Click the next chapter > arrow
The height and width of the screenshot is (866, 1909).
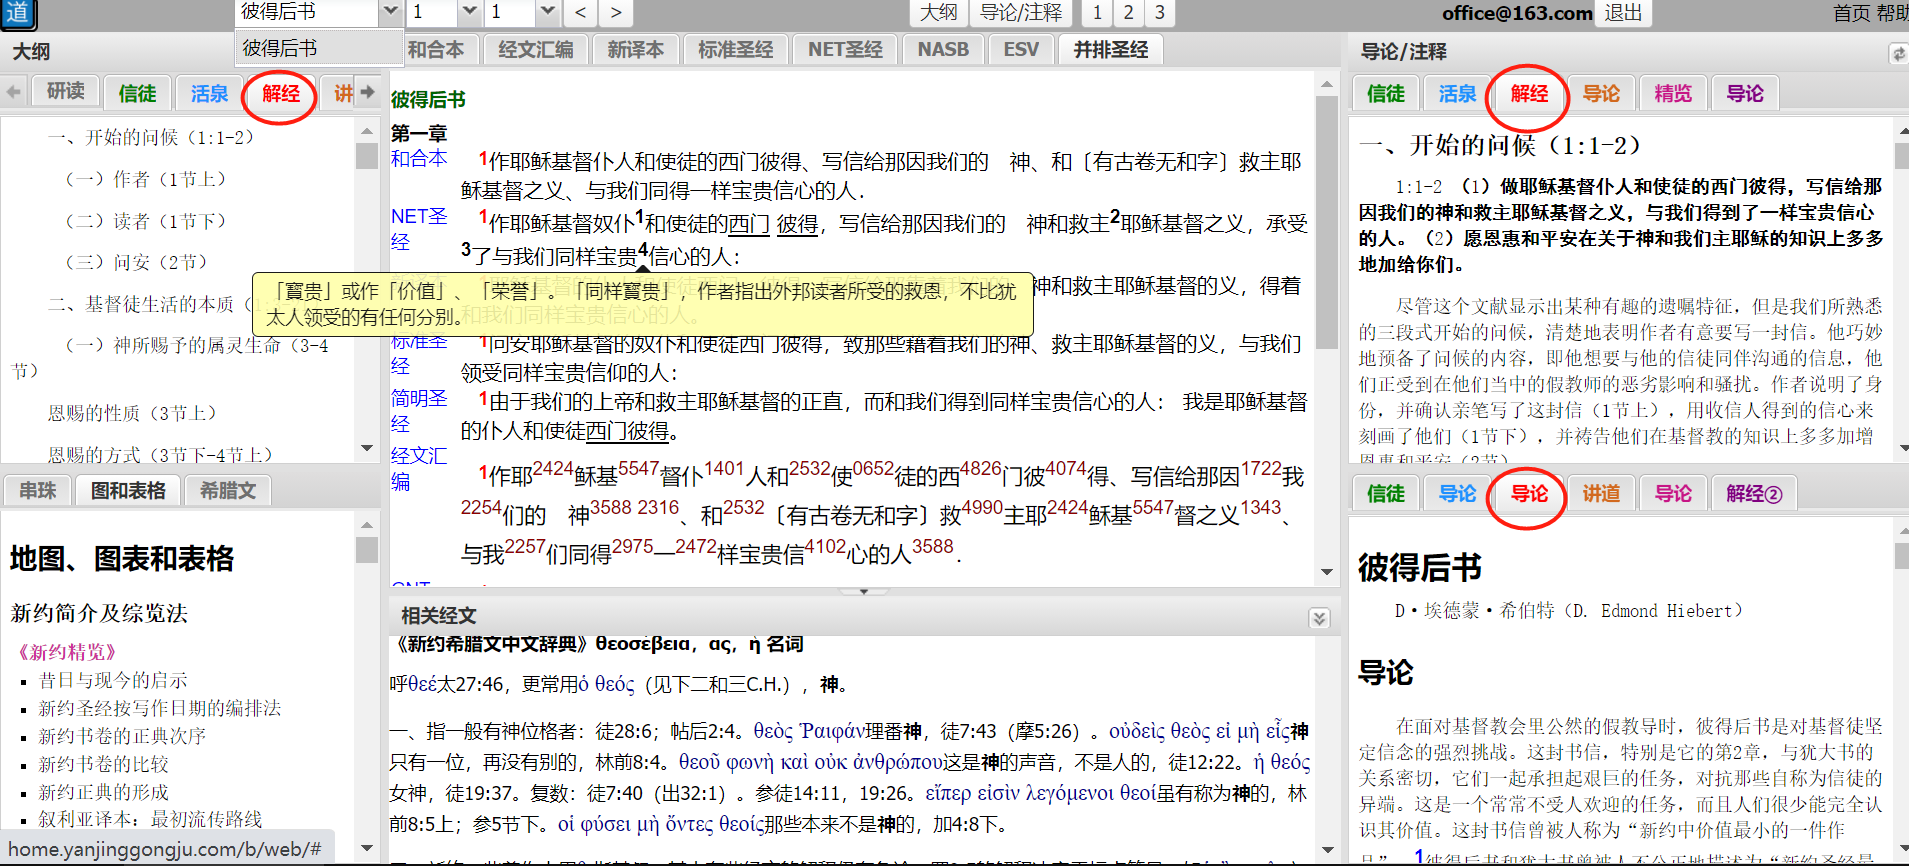(616, 12)
